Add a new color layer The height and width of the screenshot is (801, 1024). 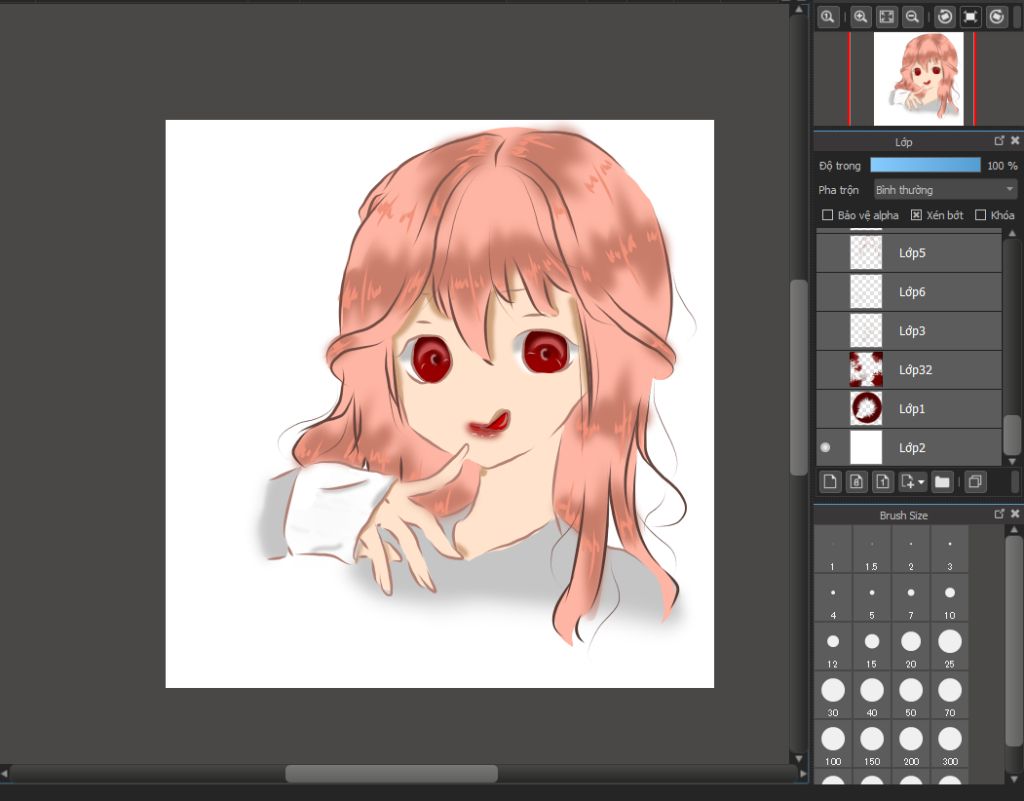pyautogui.click(x=830, y=482)
